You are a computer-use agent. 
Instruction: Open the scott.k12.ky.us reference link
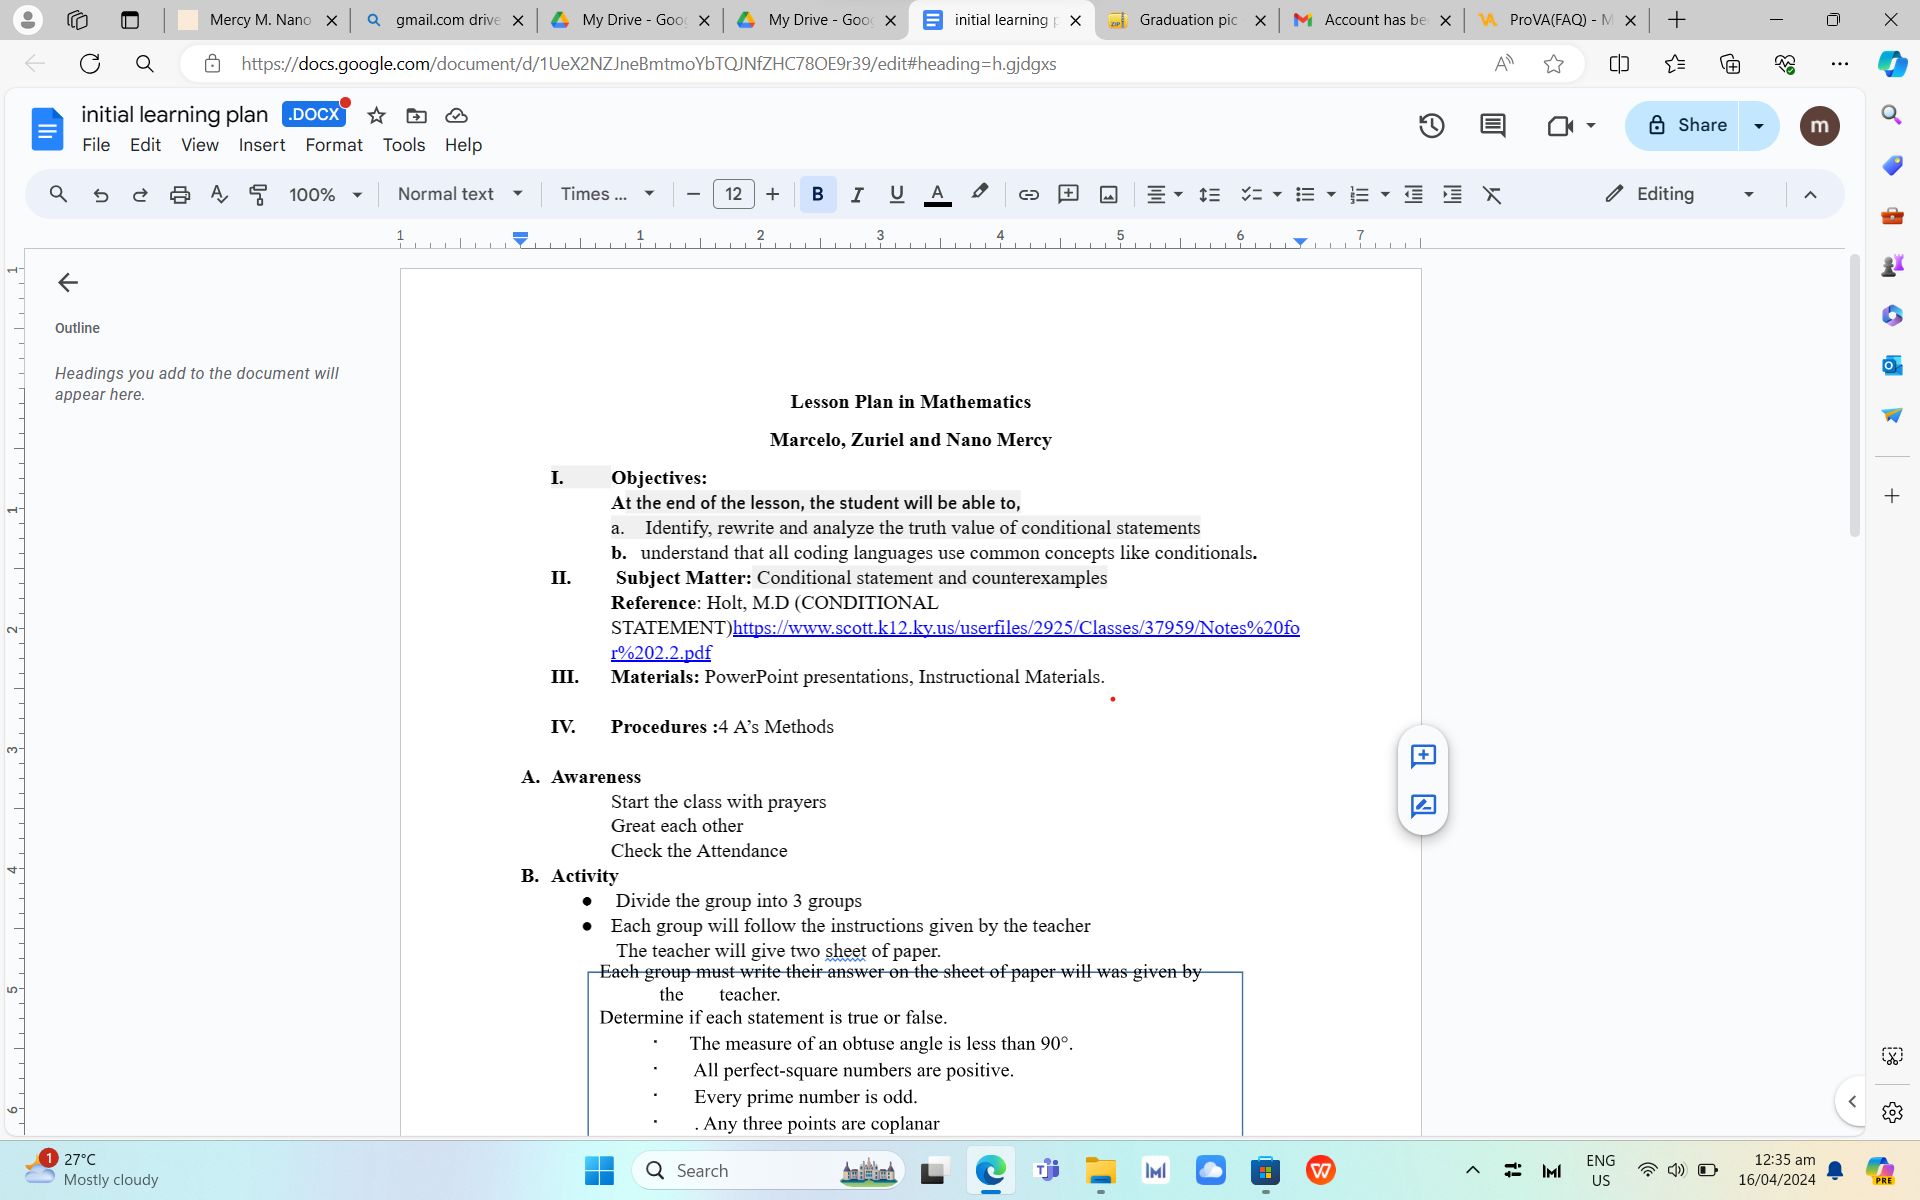(x=1015, y=628)
